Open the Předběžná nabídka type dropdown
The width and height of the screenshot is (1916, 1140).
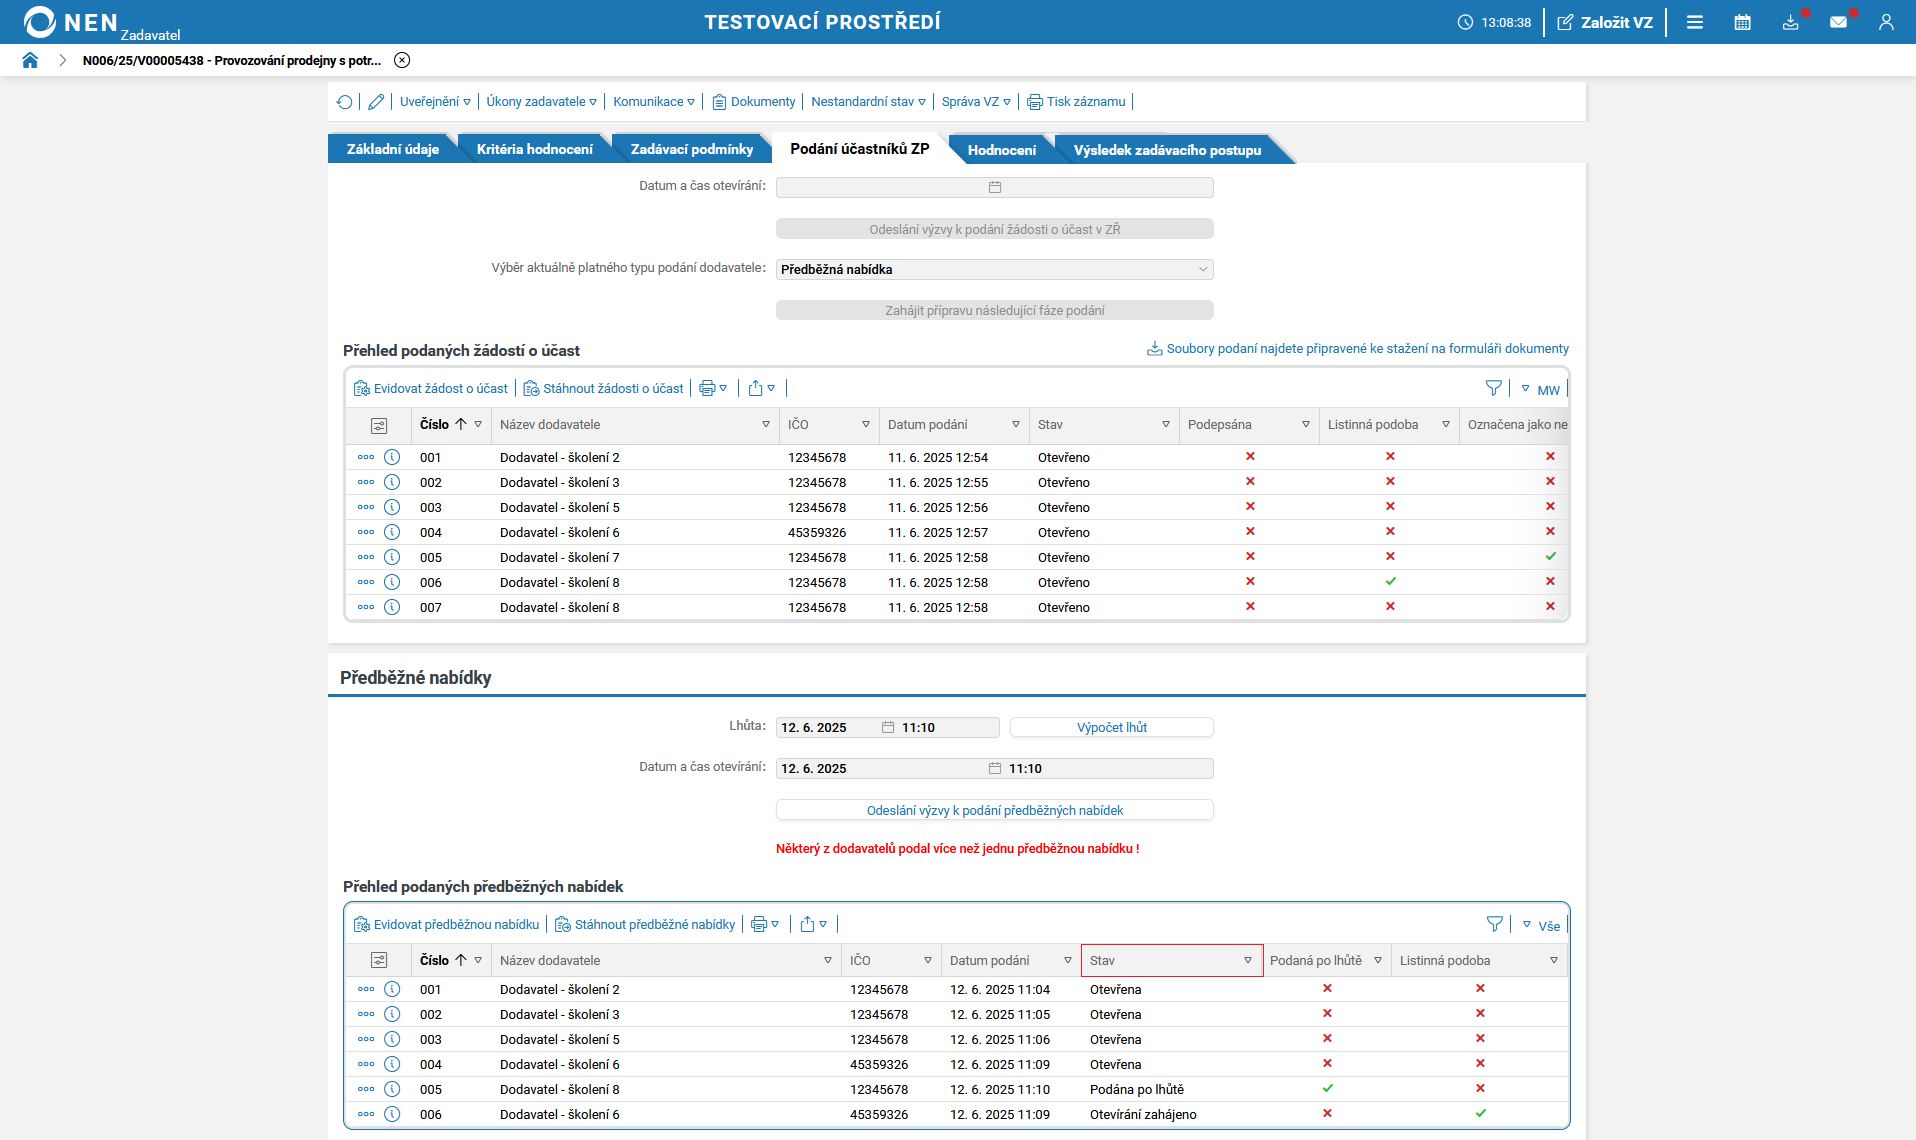point(994,269)
